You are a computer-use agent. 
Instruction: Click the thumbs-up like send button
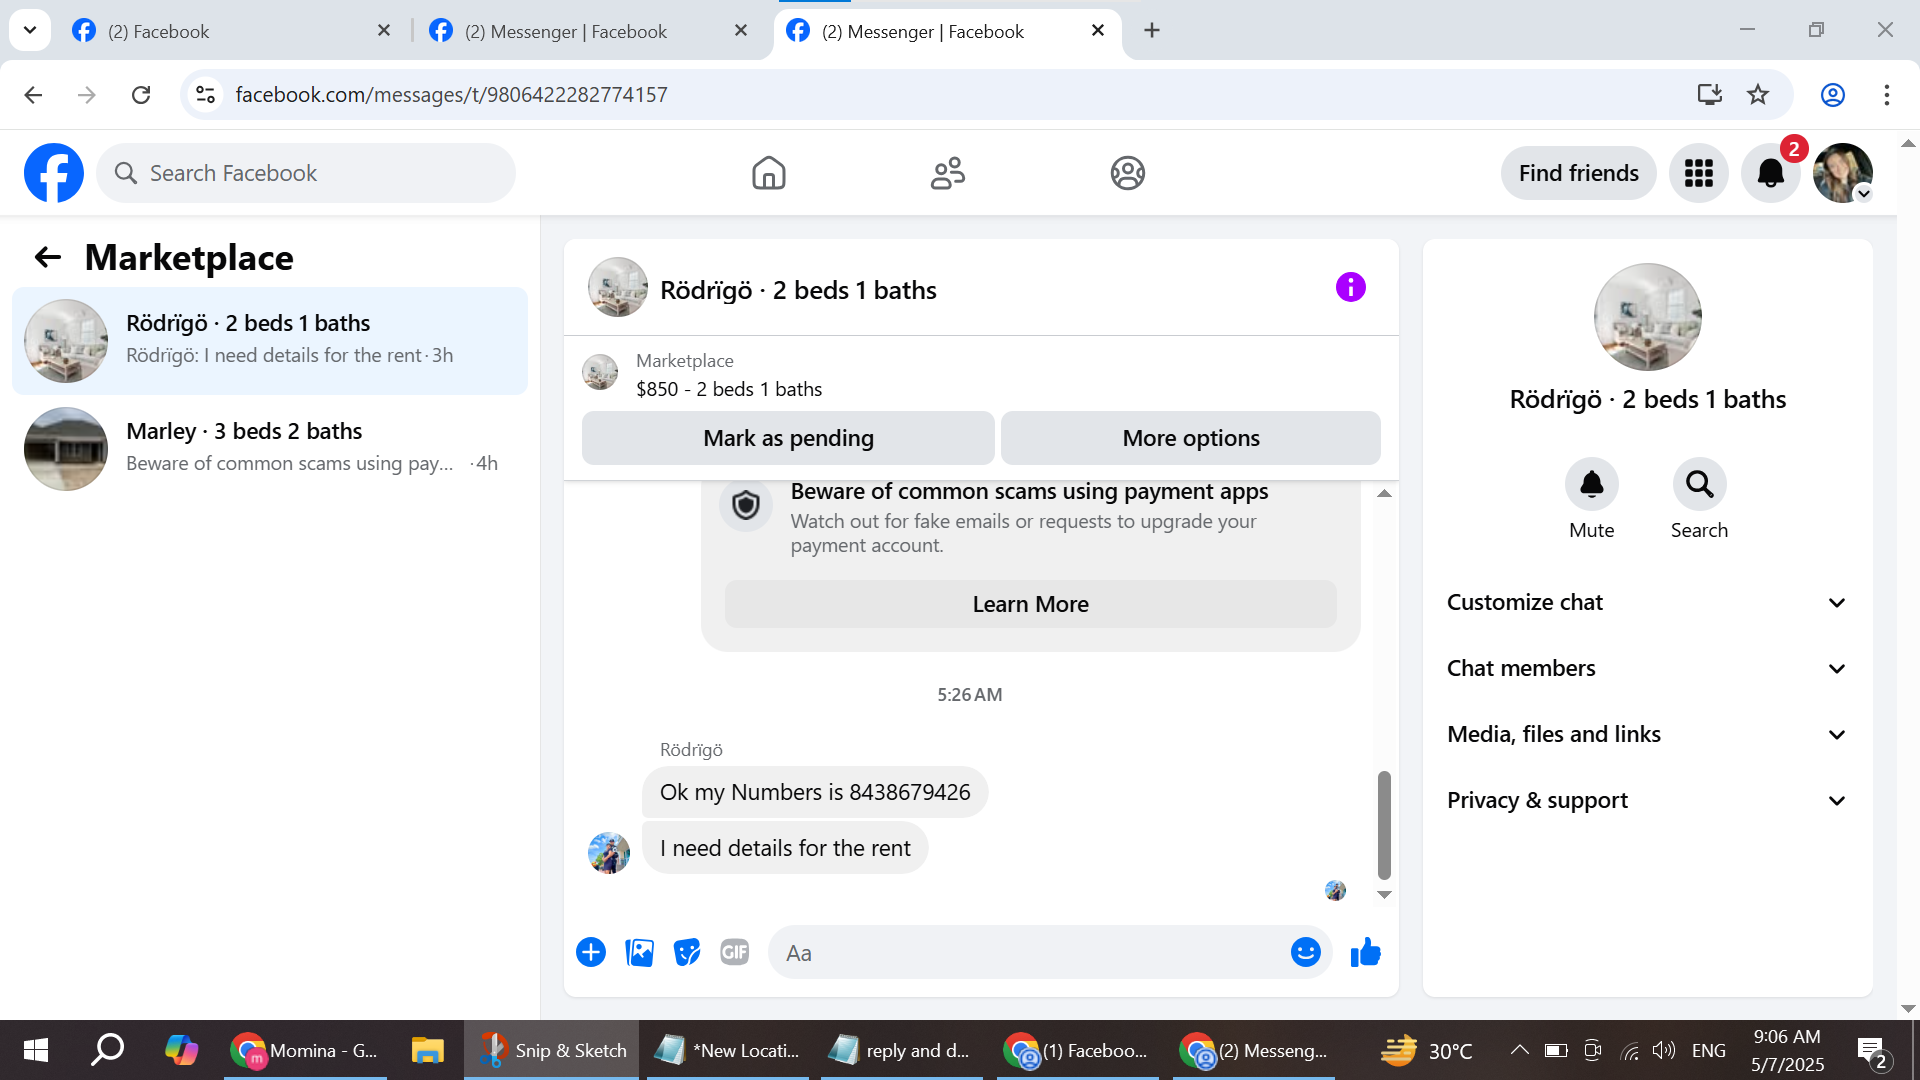[x=1365, y=953]
